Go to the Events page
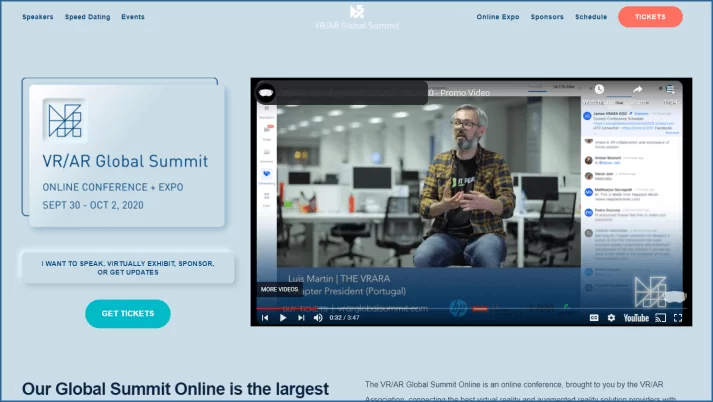The width and height of the screenshot is (713, 402). pos(133,17)
